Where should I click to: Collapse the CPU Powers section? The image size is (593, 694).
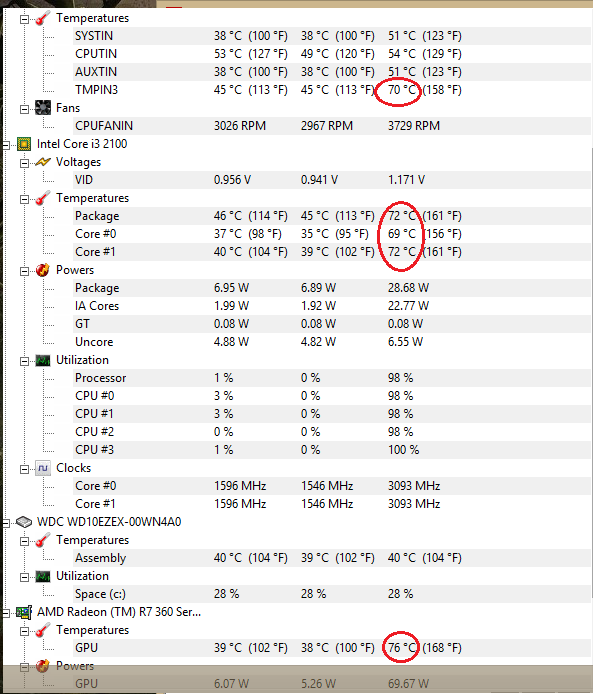pyautogui.click(x=24, y=271)
